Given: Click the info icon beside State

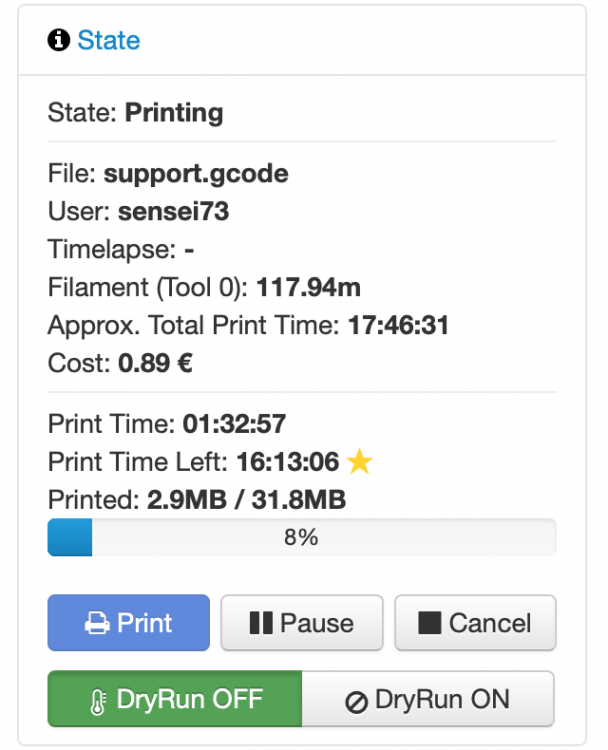Looking at the screenshot, I should [x=58, y=40].
